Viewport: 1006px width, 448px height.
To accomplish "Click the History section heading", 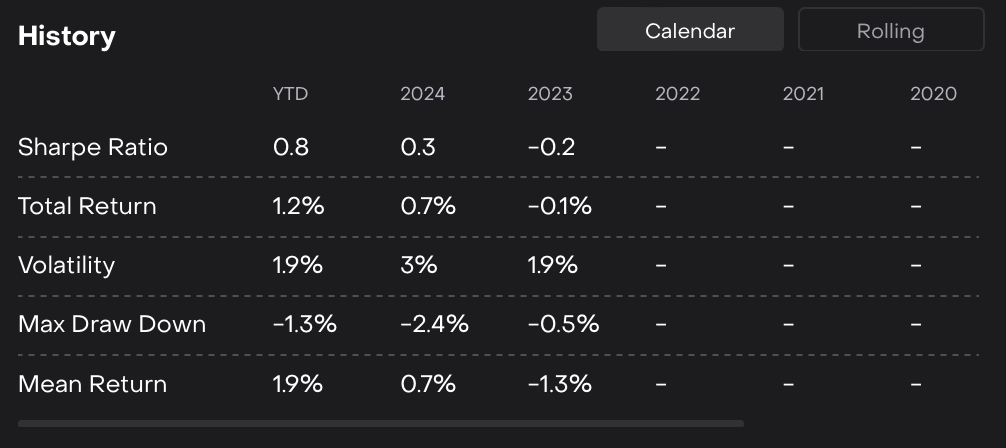I will coord(67,37).
